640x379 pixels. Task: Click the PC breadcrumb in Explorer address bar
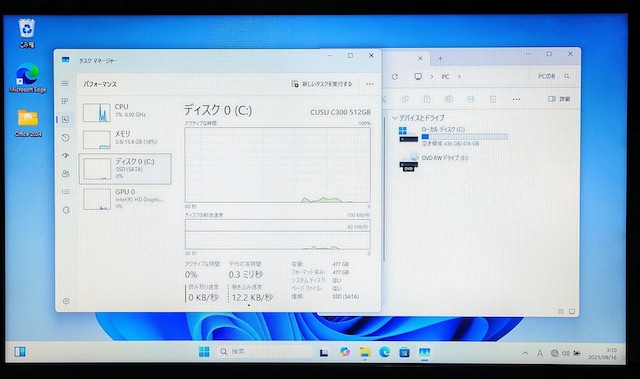pyautogui.click(x=445, y=77)
